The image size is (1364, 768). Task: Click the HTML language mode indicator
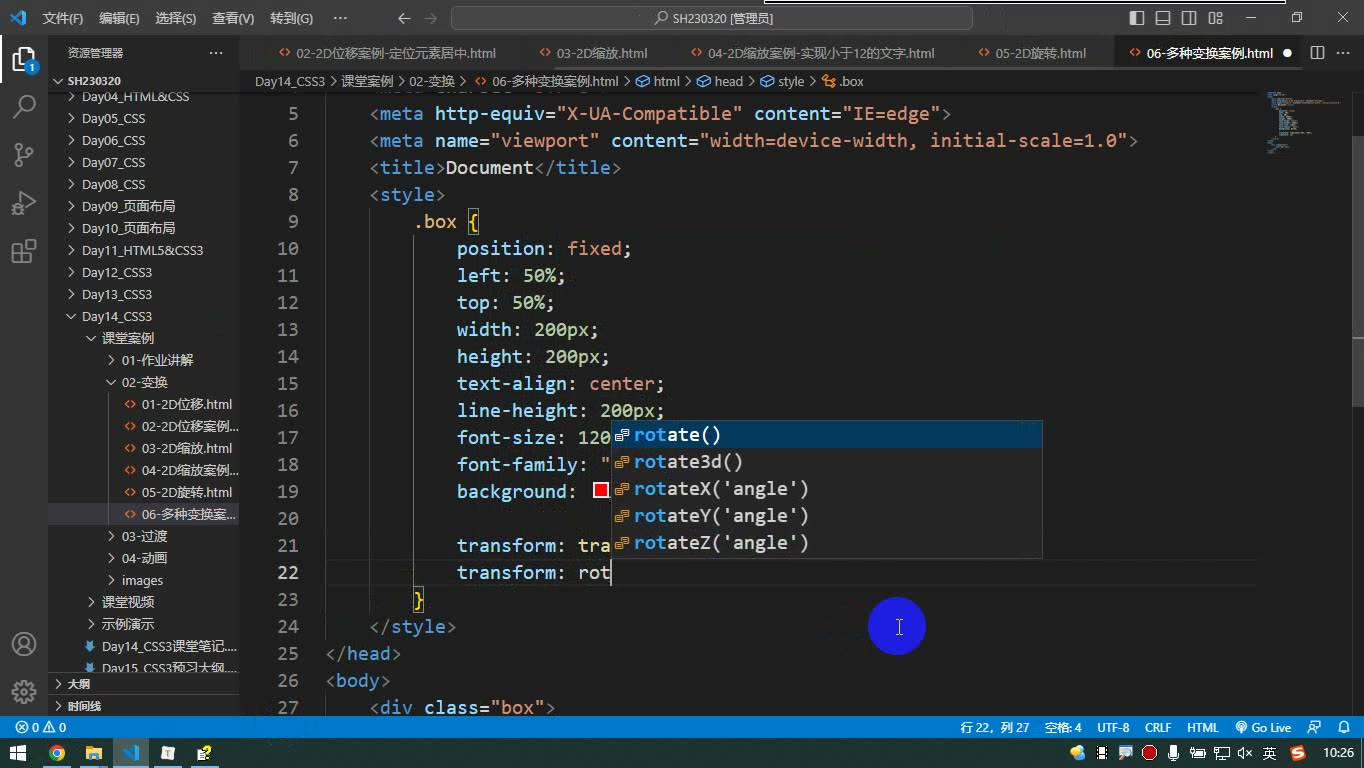[1203, 728]
